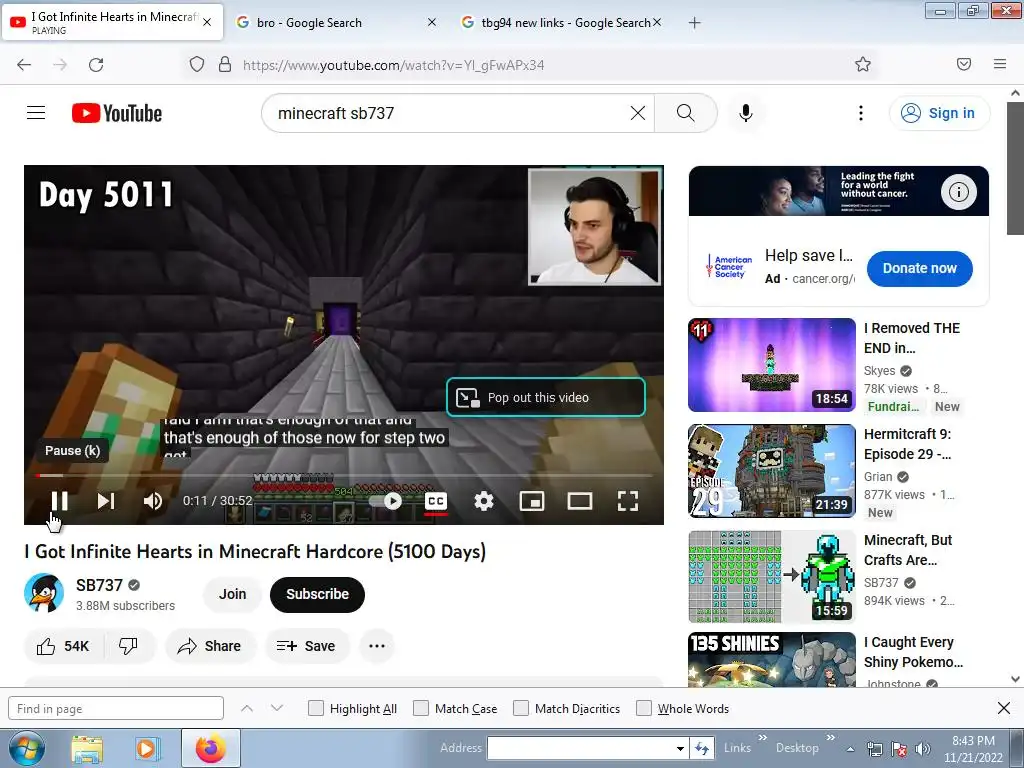Save video to playlist
Viewport: 1024px width, 768px height.
click(306, 646)
